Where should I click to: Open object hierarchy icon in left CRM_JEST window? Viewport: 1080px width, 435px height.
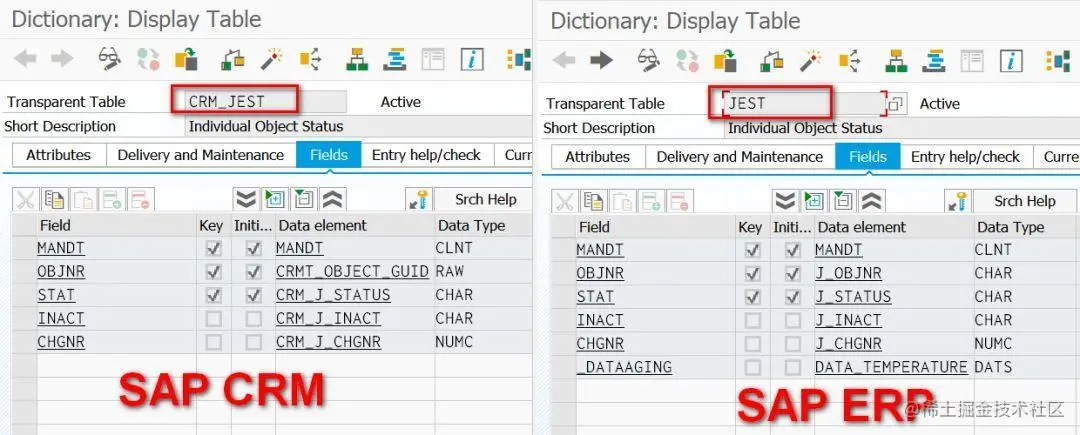357,59
